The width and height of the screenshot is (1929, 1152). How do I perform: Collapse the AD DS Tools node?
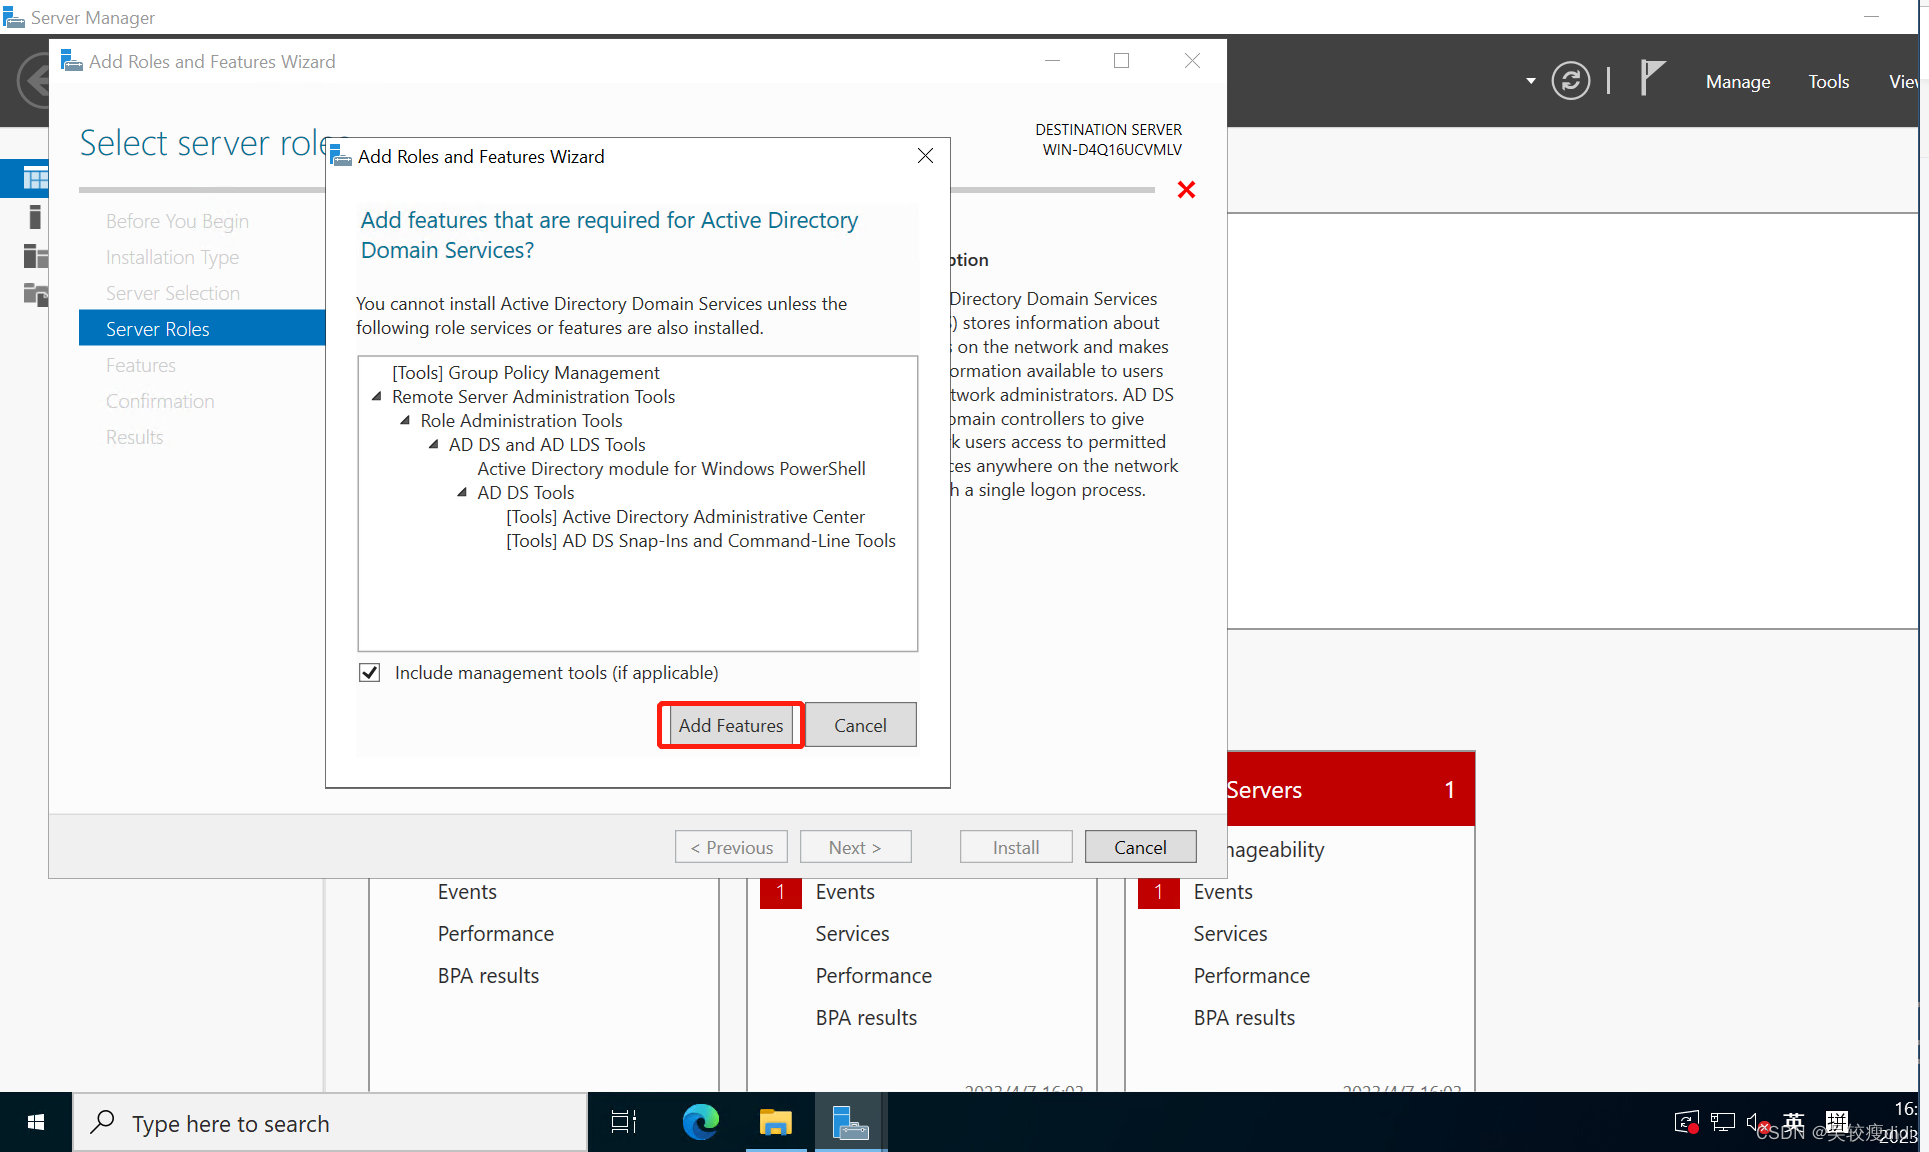[462, 492]
